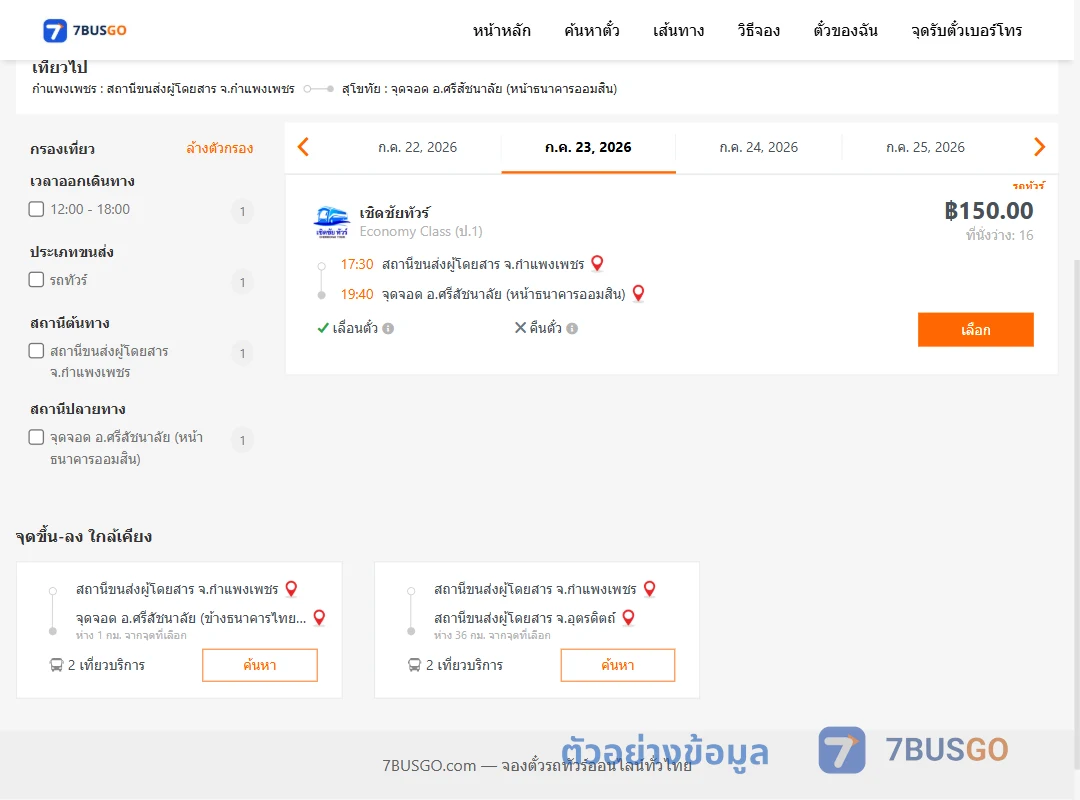Click the เลื่อนตั๋ว reschedule label
The height and width of the screenshot is (800, 1080).
point(355,329)
